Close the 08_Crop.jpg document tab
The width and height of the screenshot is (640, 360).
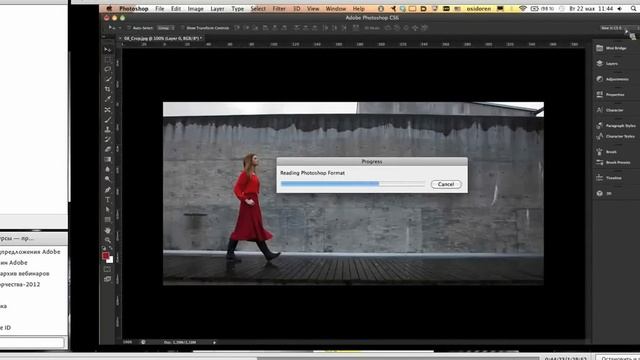pyautogui.click(x=120, y=38)
